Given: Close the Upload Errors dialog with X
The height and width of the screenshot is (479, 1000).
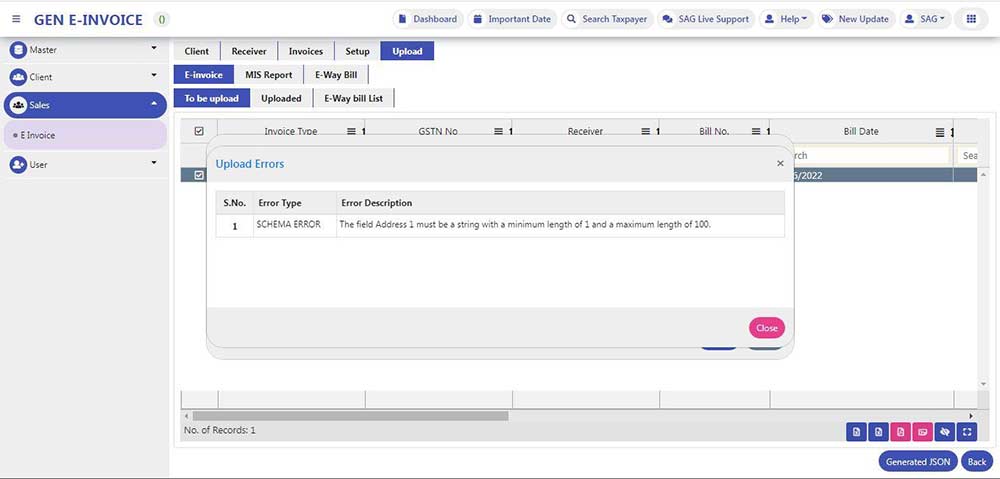Looking at the screenshot, I should 780,163.
